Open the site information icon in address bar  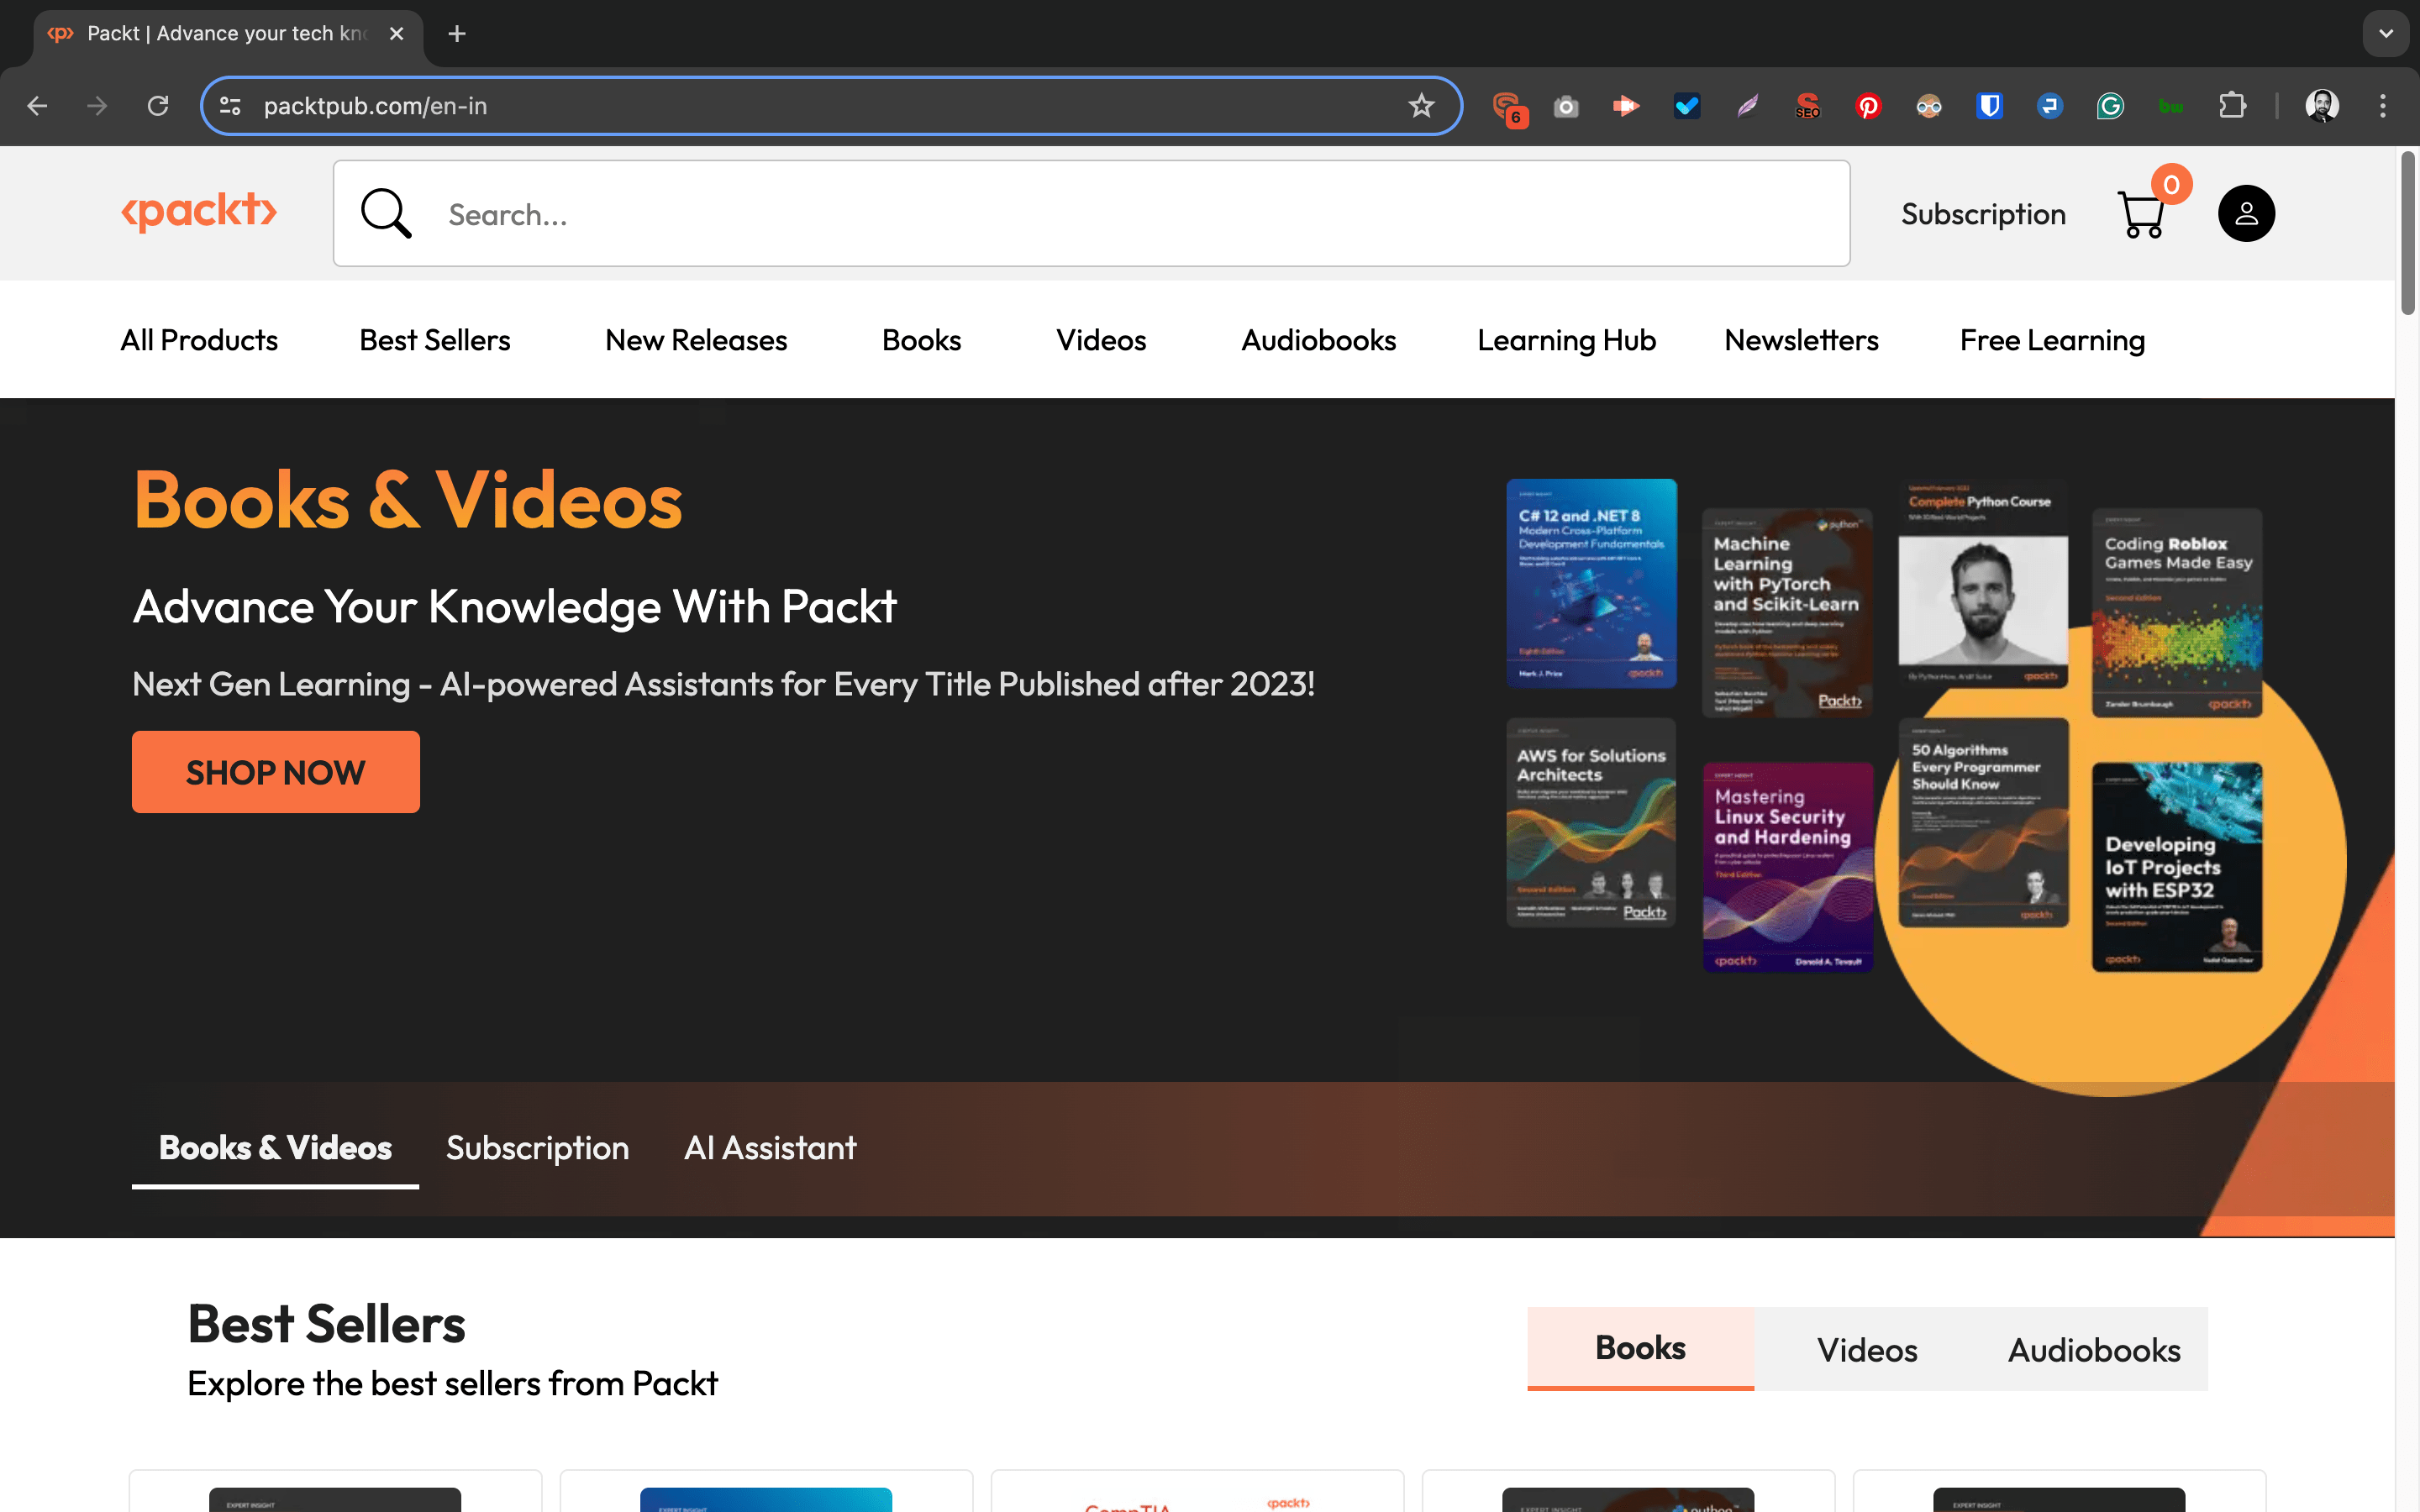pos(230,106)
